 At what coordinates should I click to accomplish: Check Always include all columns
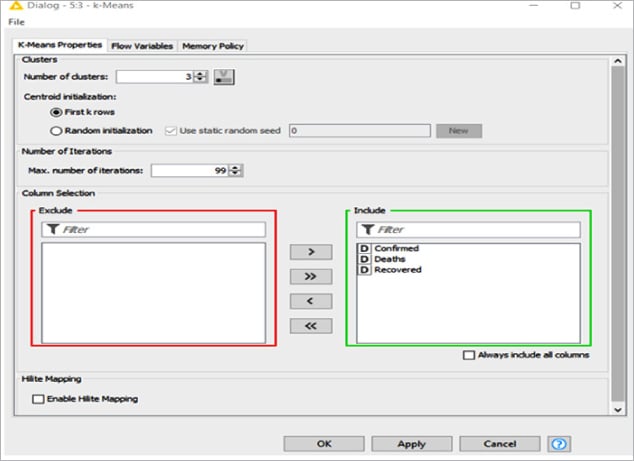tap(469, 355)
